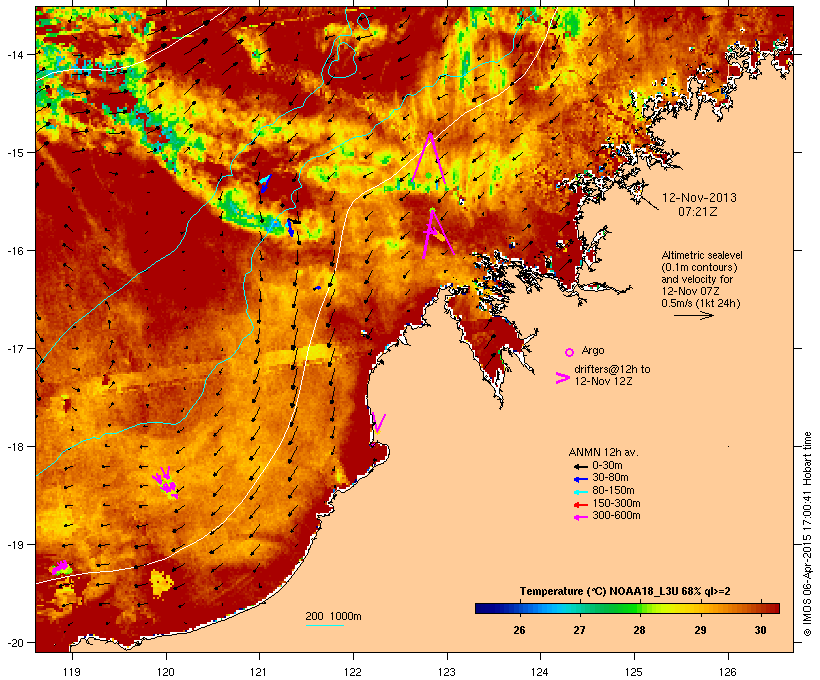Viewport: 820px width, 680px height.
Task: Click the magenta drifter cluster near longitude 119 at -19
Action: point(60,568)
